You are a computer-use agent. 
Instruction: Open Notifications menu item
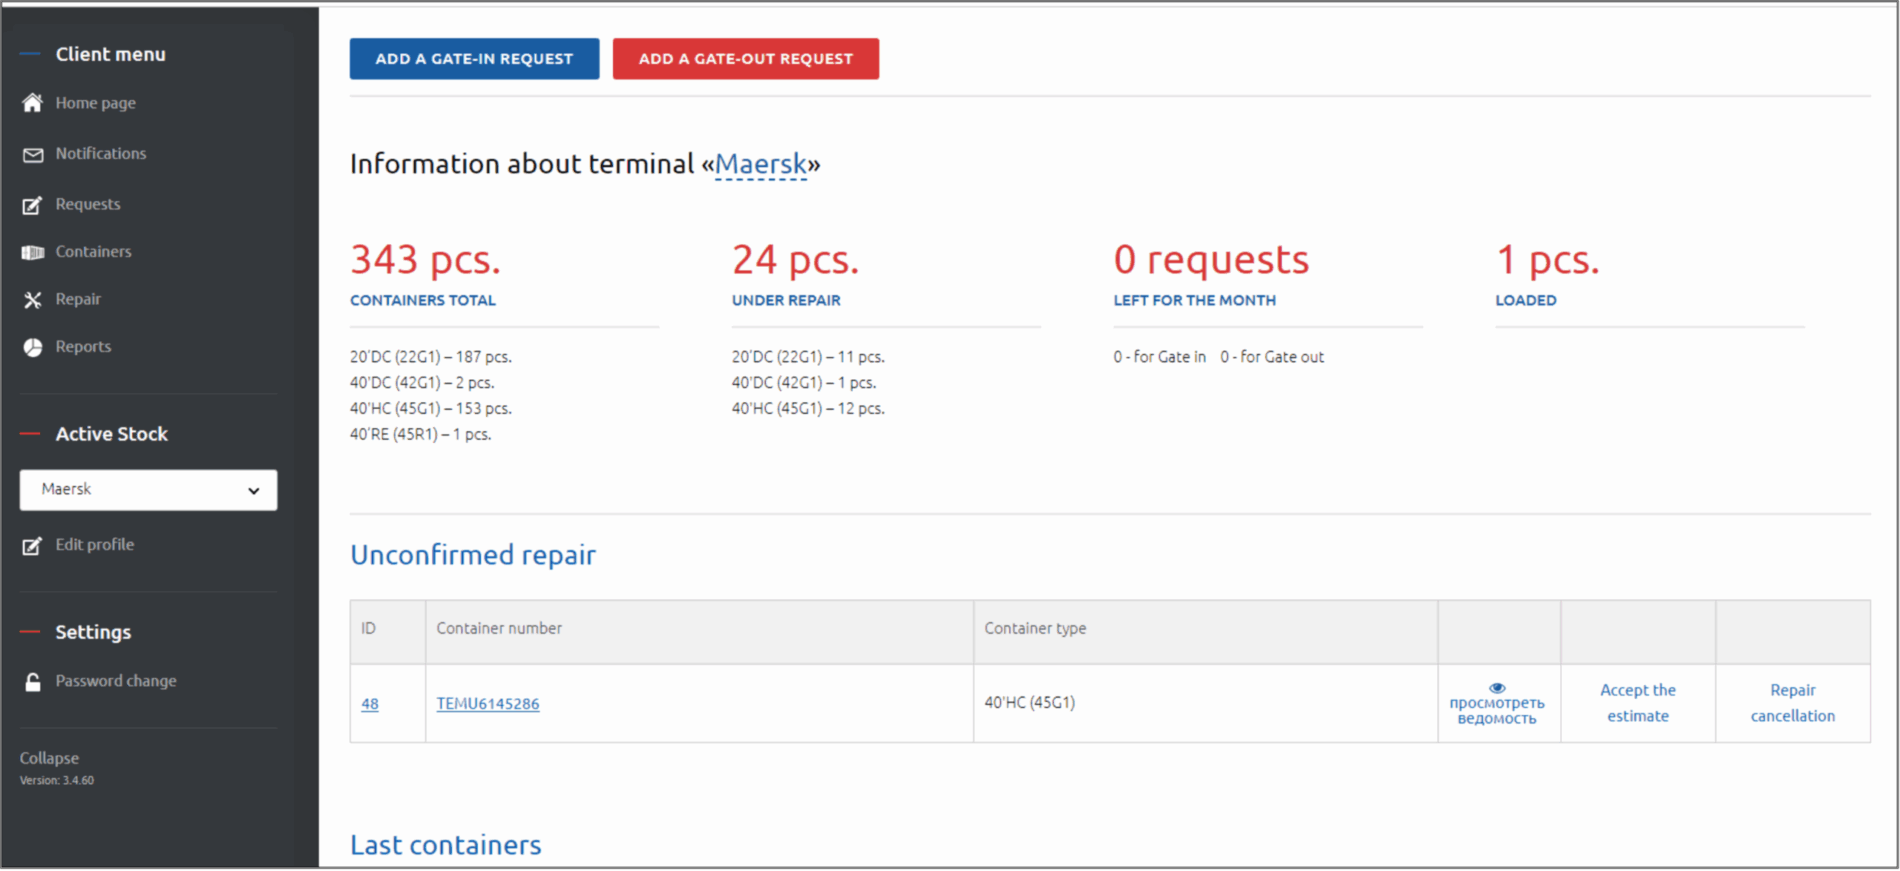101,153
